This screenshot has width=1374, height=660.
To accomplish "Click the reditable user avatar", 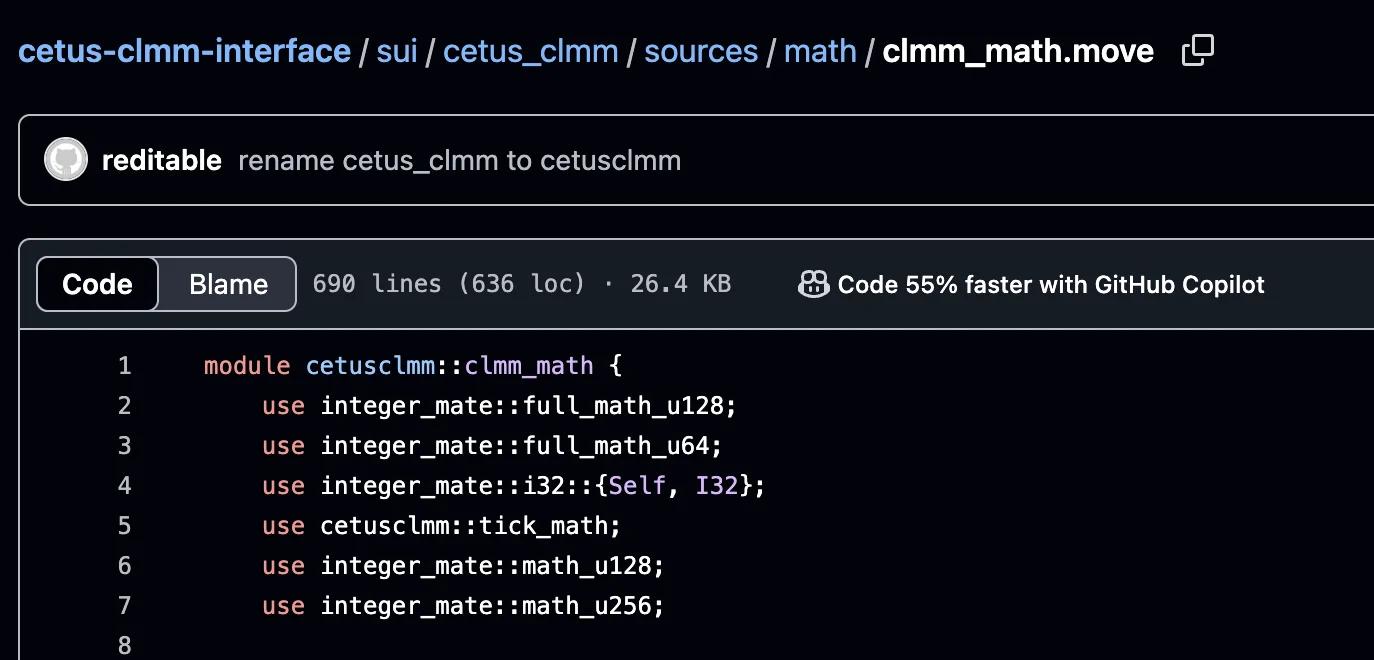I will point(66,161).
